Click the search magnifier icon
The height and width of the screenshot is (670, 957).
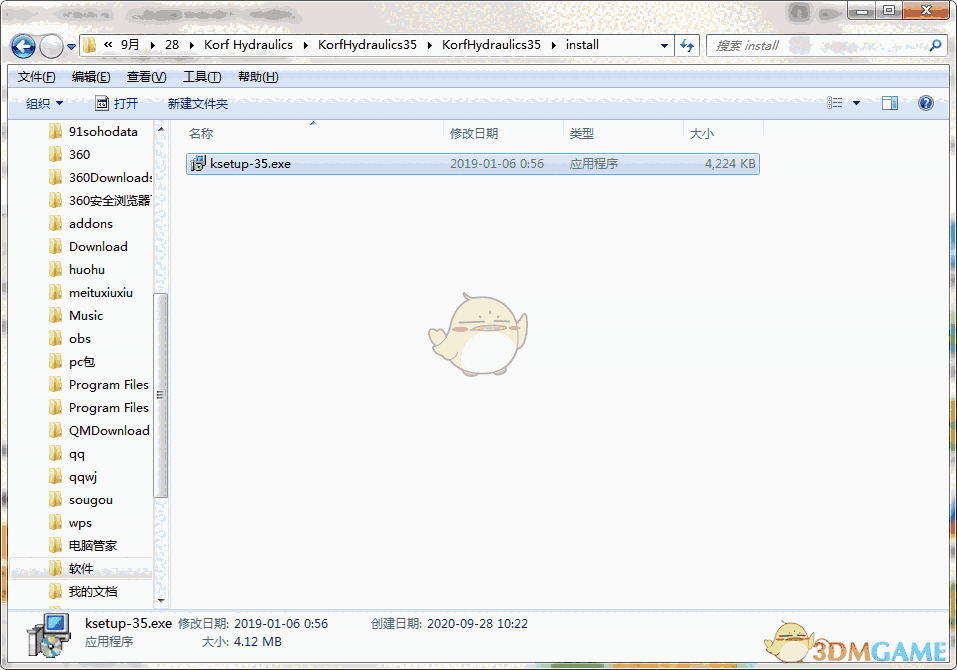tap(935, 45)
